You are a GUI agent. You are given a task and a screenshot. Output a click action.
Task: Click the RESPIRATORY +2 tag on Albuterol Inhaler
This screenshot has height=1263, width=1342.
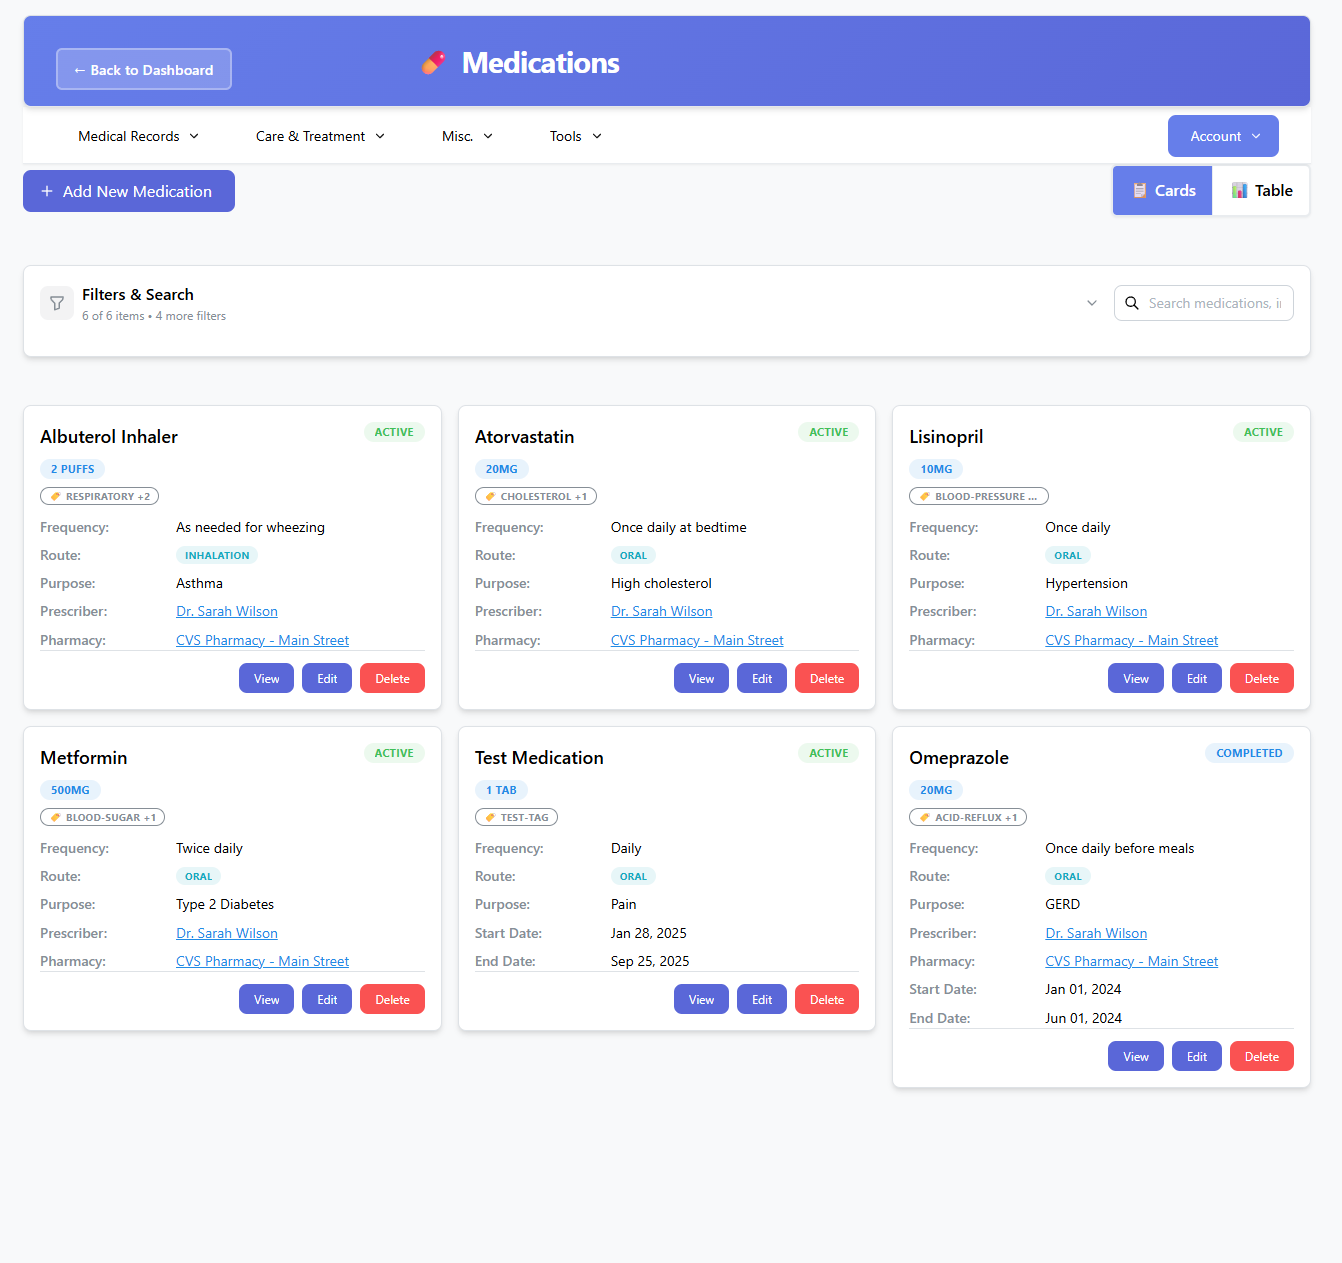99,496
